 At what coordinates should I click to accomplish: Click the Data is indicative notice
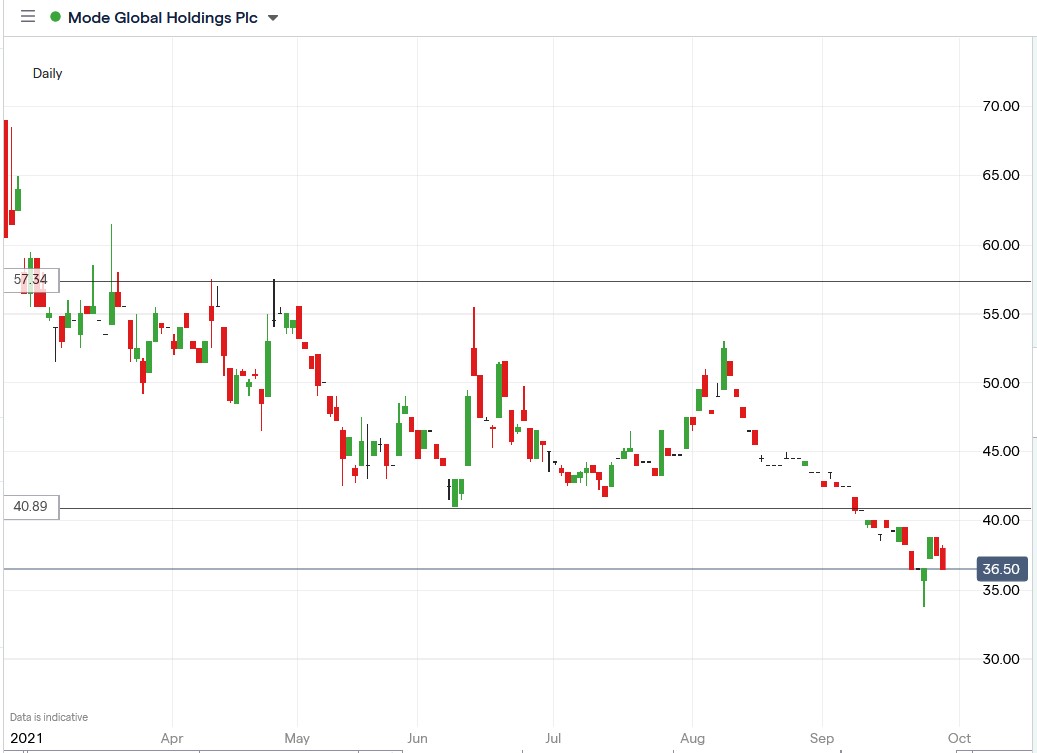(x=48, y=717)
